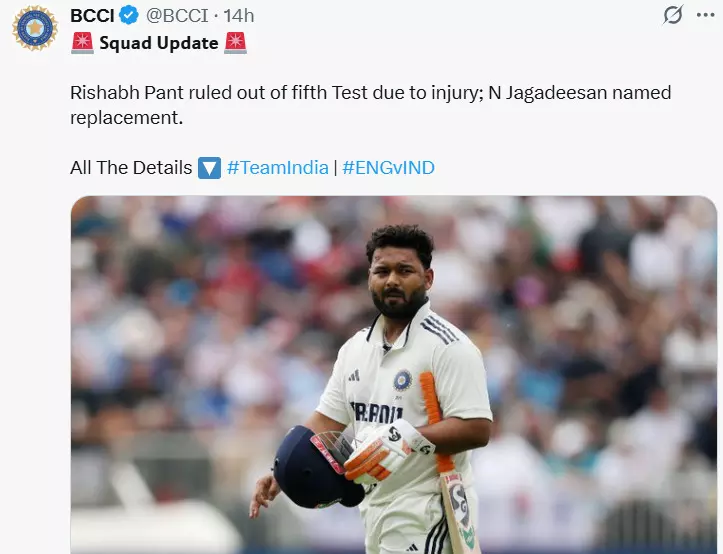The height and width of the screenshot is (554, 723).
Task: Click the left siren emoji before Squad Update
Action: point(83,43)
